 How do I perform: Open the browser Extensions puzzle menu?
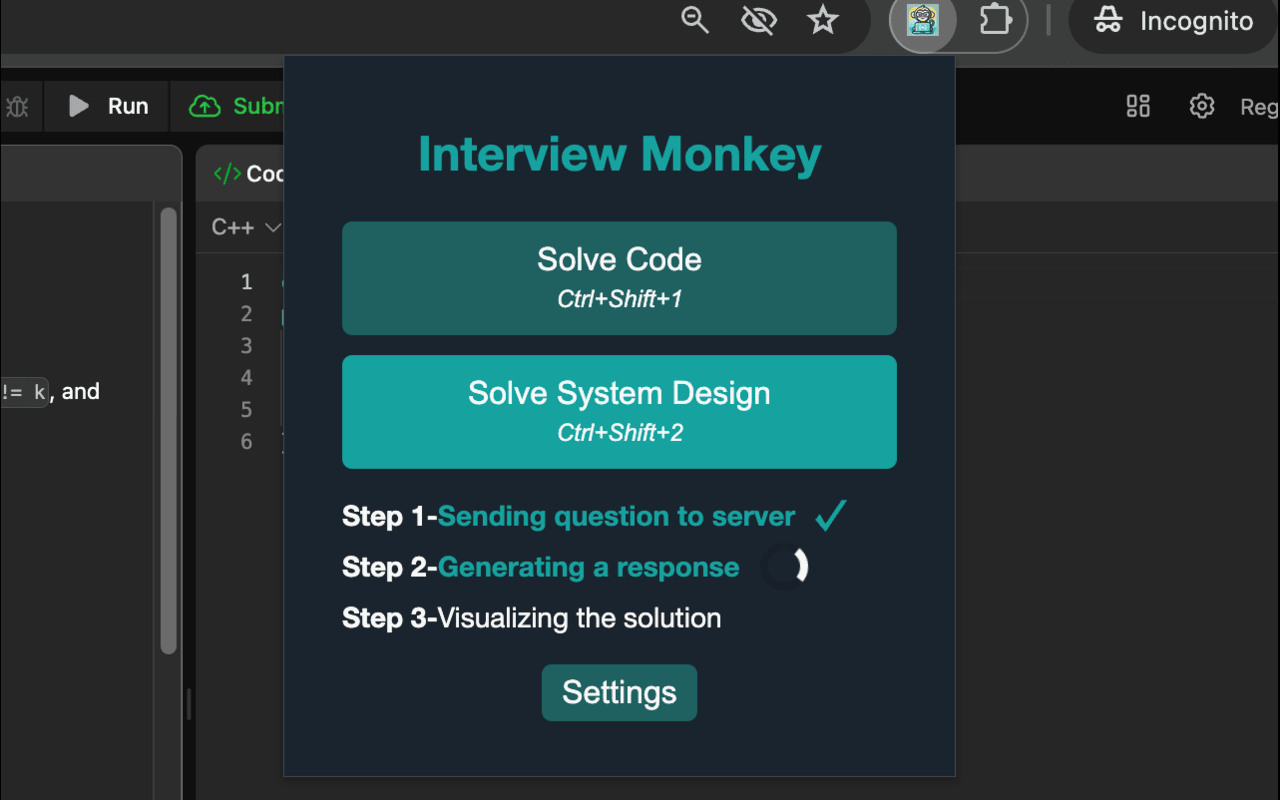[995, 21]
